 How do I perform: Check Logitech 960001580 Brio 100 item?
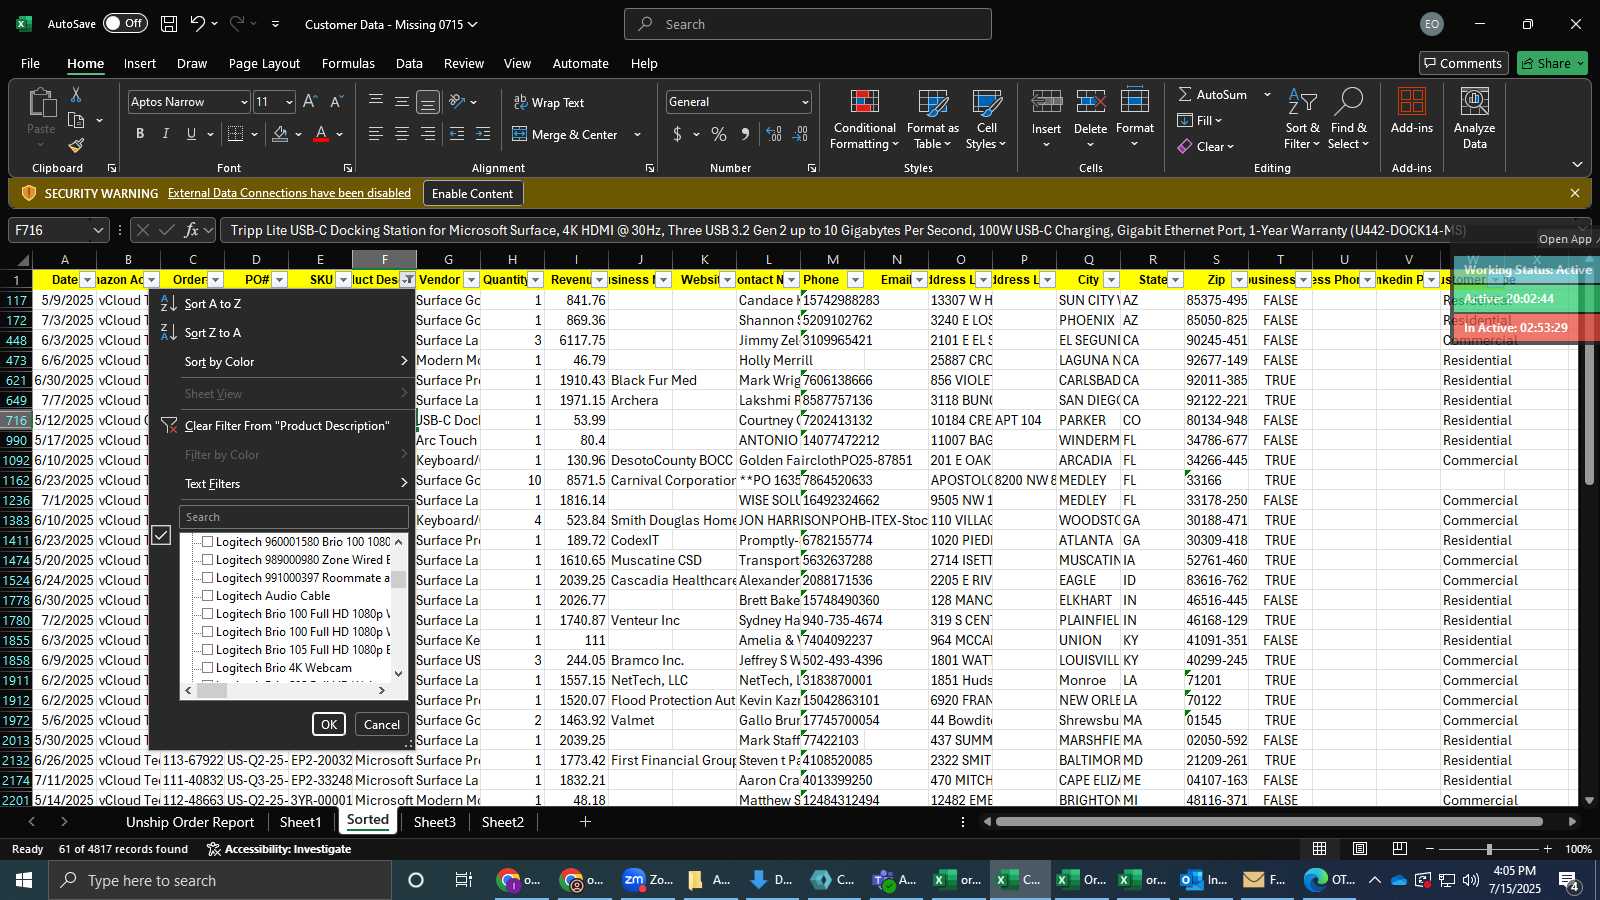[x=208, y=542]
